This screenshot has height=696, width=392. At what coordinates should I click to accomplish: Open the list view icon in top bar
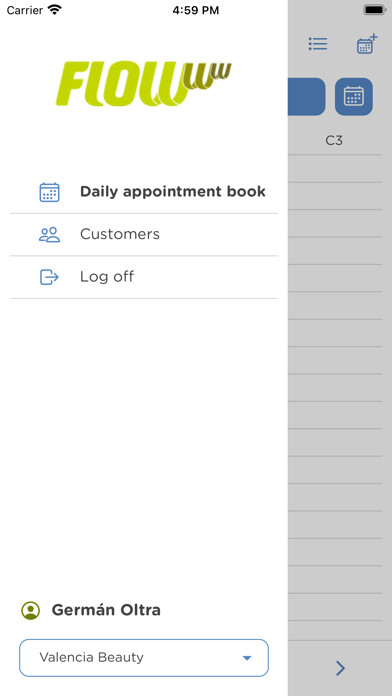(318, 44)
